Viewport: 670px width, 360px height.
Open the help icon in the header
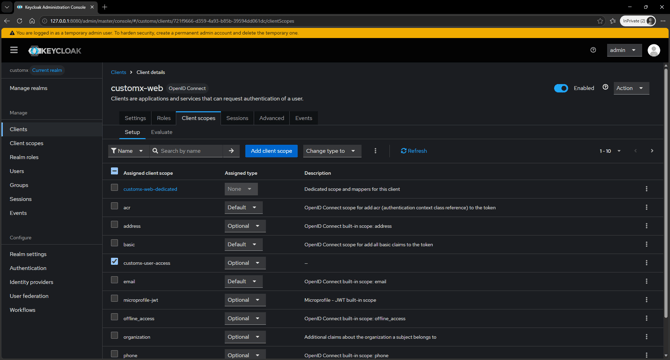pyautogui.click(x=593, y=50)
